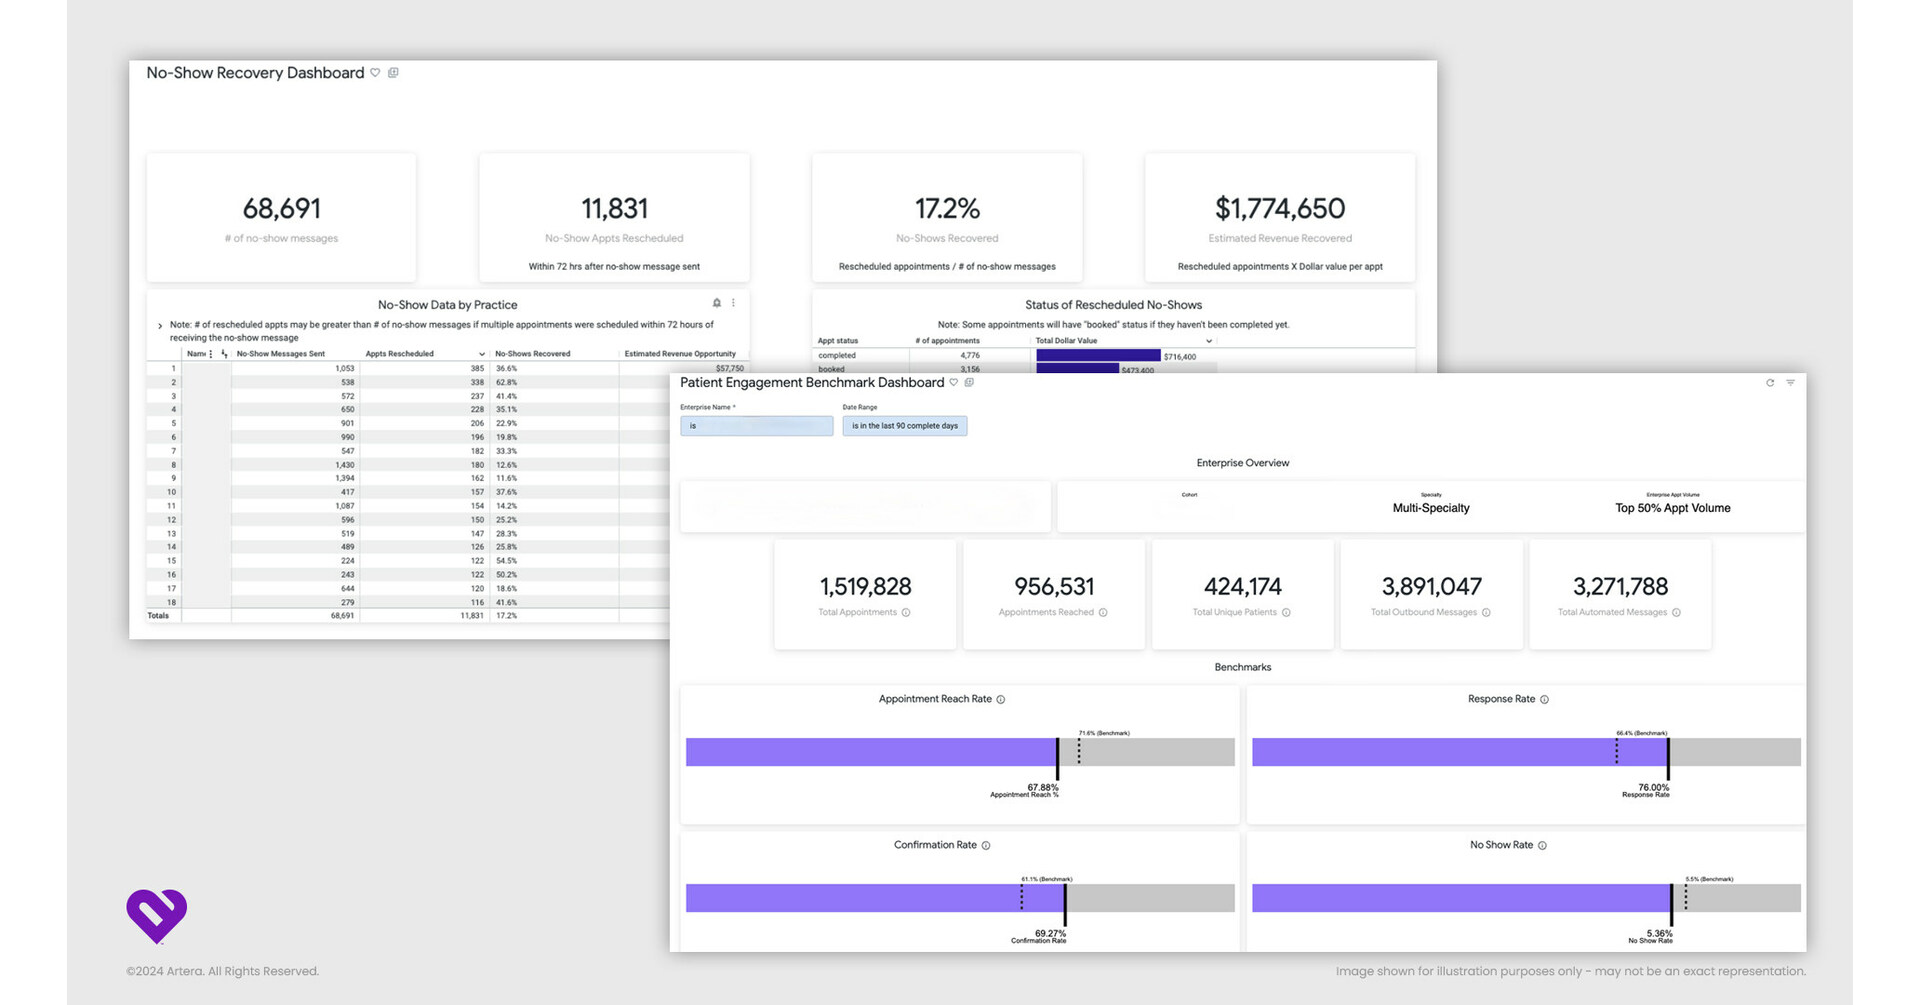Open the Name column options menu
Viewport: 1920px width, 1005px height.
pos(211,354)
